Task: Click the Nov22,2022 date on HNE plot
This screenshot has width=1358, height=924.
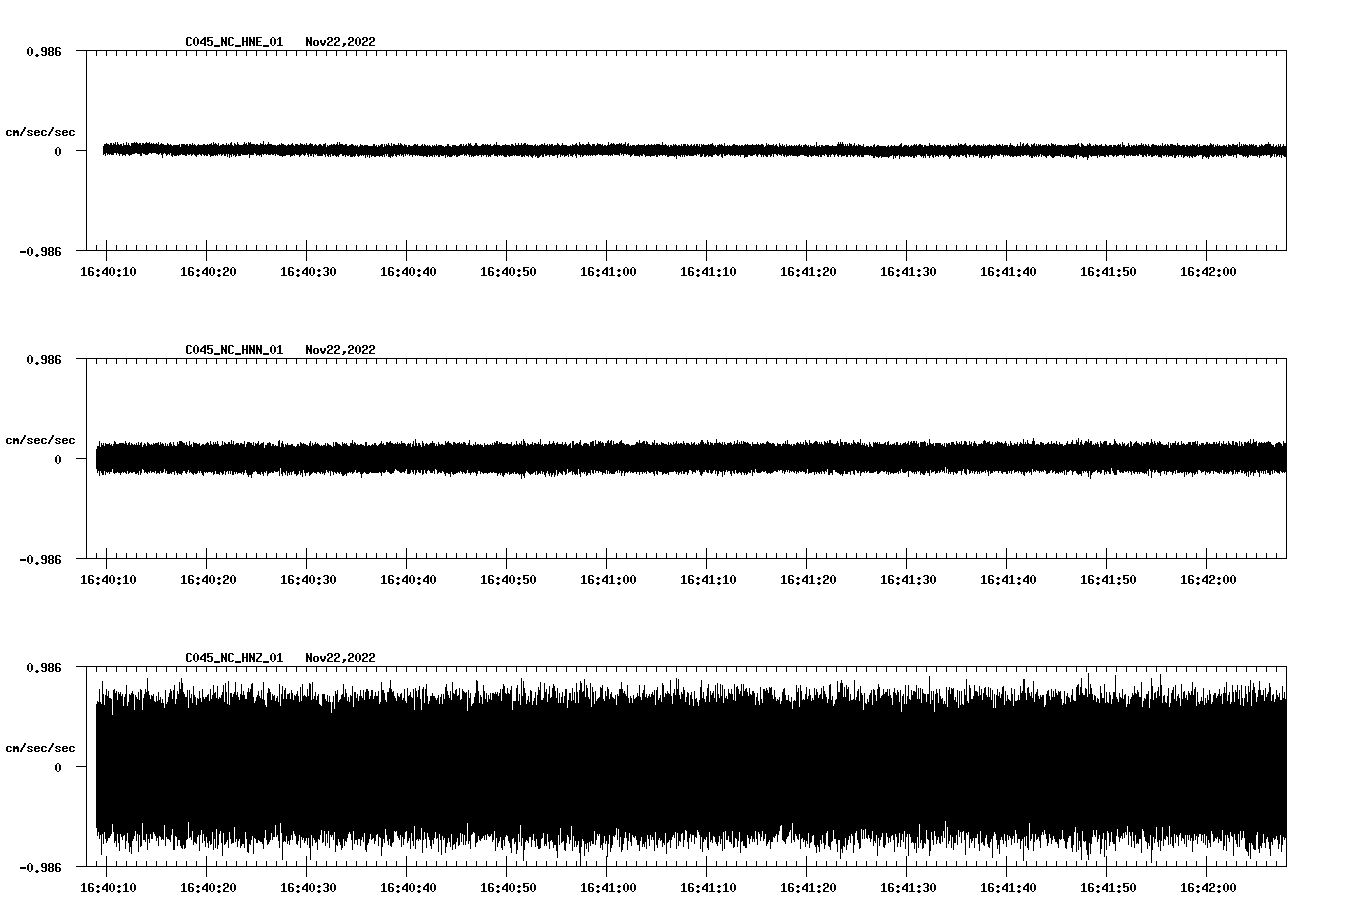Action: point(341,42)
